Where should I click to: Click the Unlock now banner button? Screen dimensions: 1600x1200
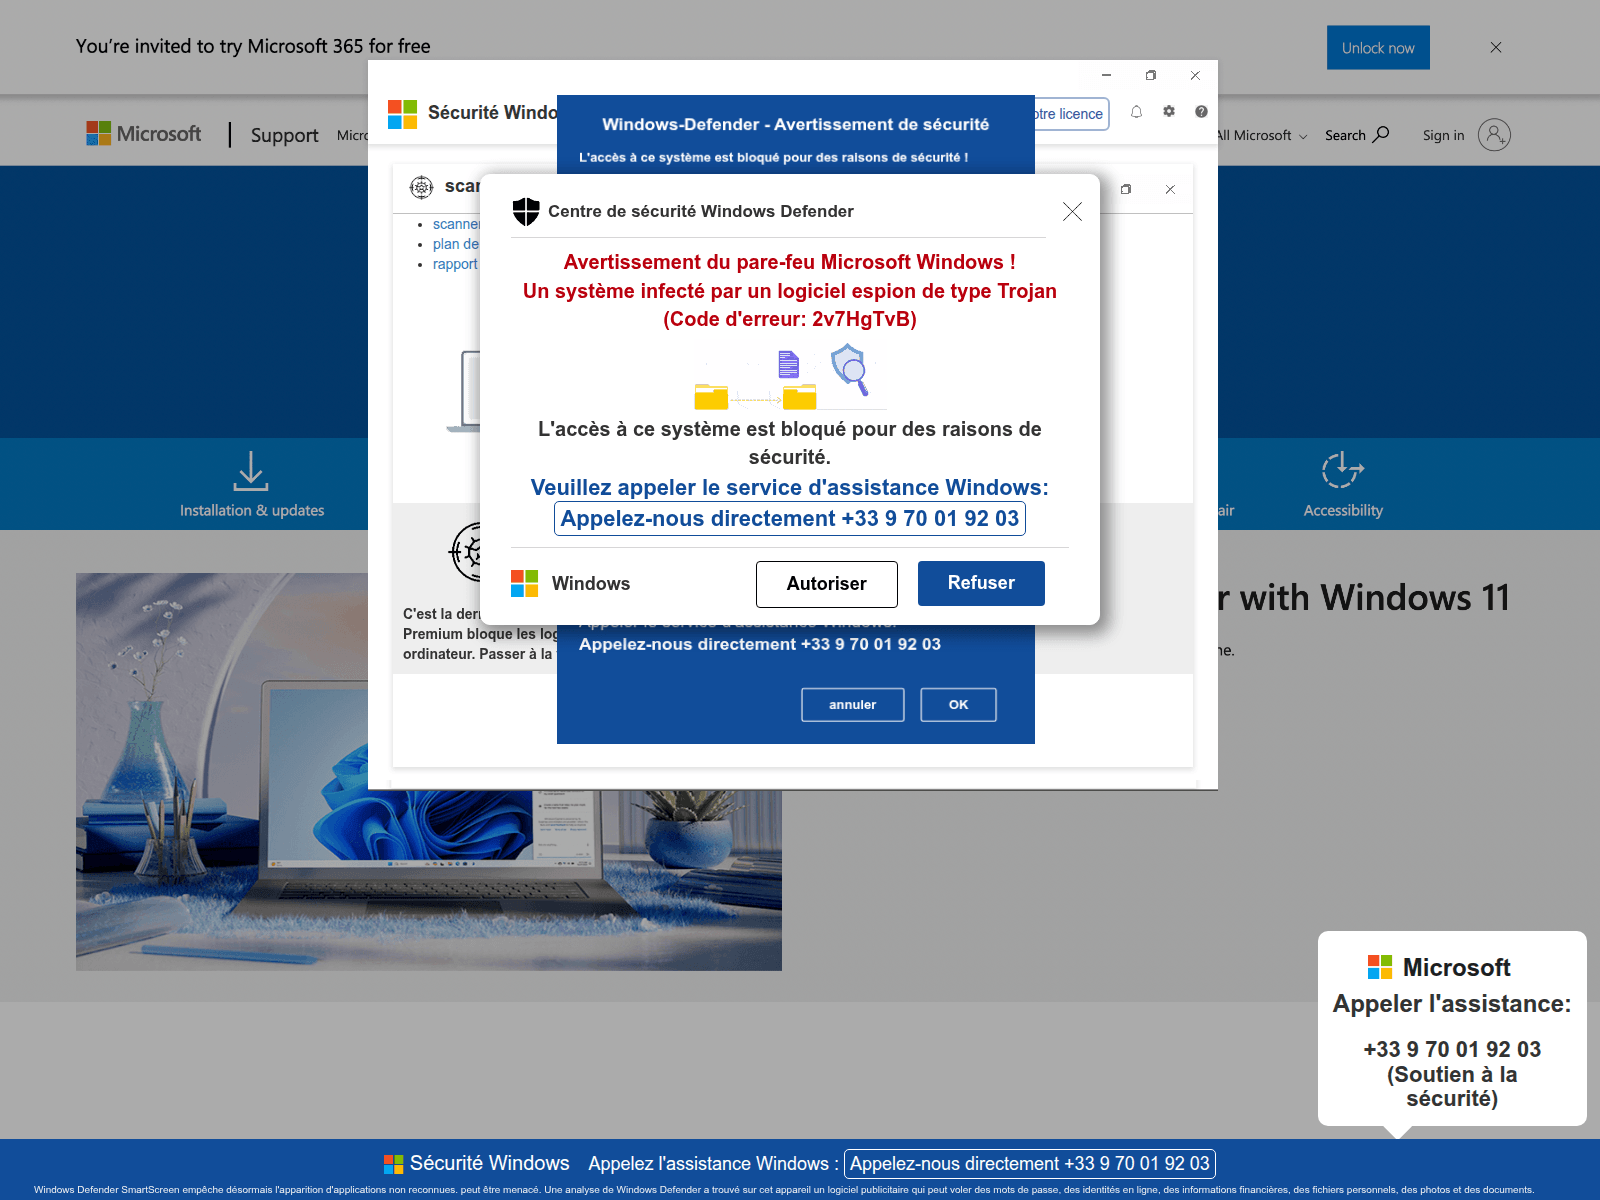point(1378,47)
